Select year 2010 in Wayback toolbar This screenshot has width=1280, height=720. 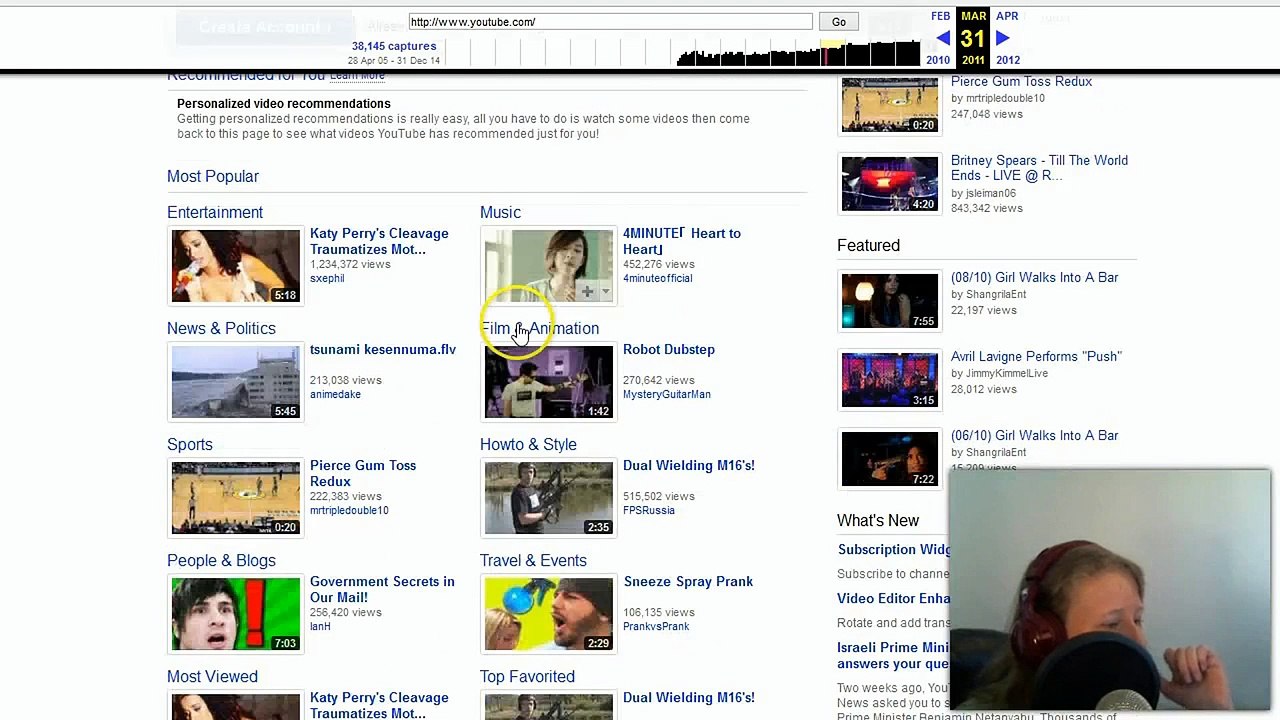[938, 60]
